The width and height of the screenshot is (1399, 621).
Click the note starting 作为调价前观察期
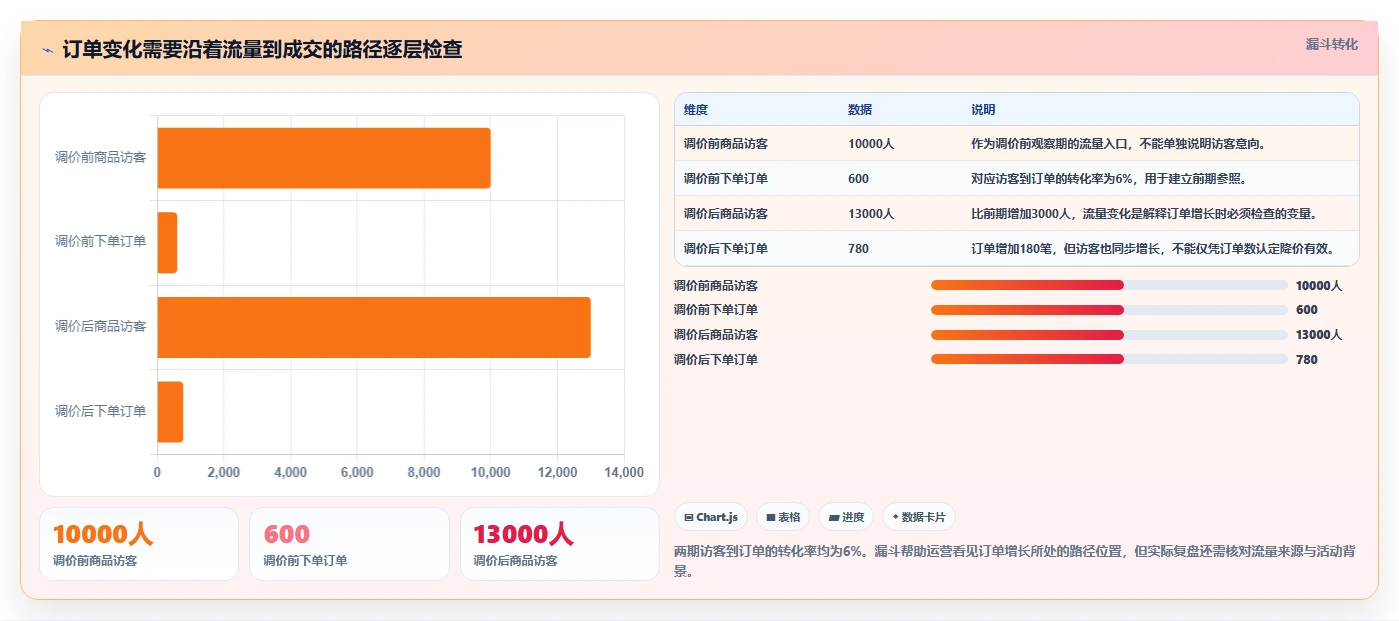point(1119,143)
